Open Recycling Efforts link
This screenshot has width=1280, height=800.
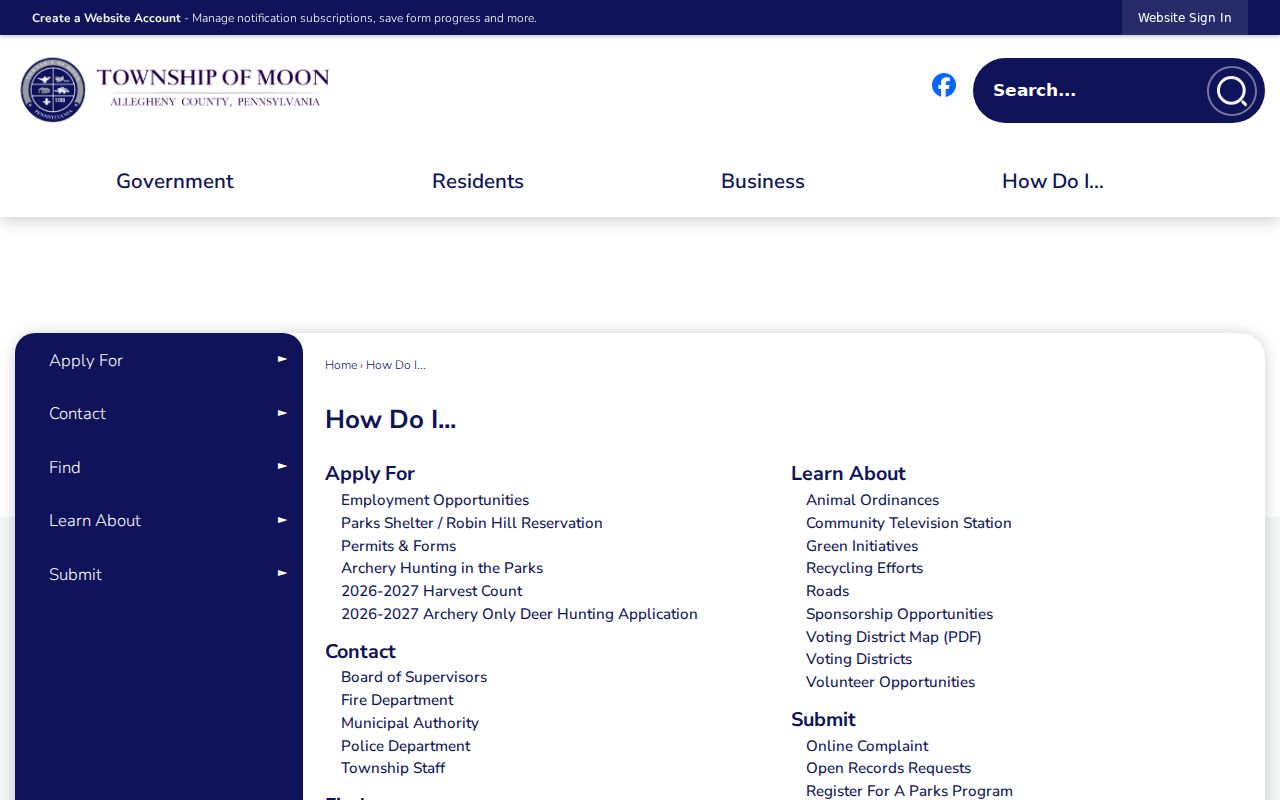[865, 568]
